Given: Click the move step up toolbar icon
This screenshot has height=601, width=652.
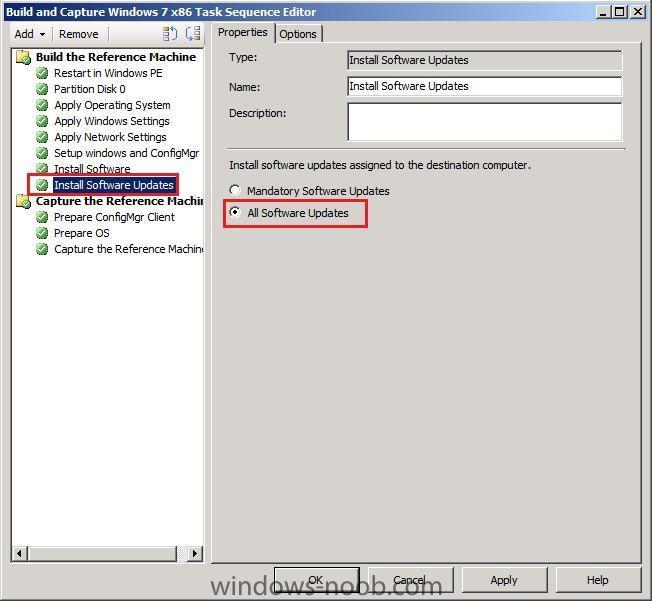Looking at the screenshot, I should point(170,34).
